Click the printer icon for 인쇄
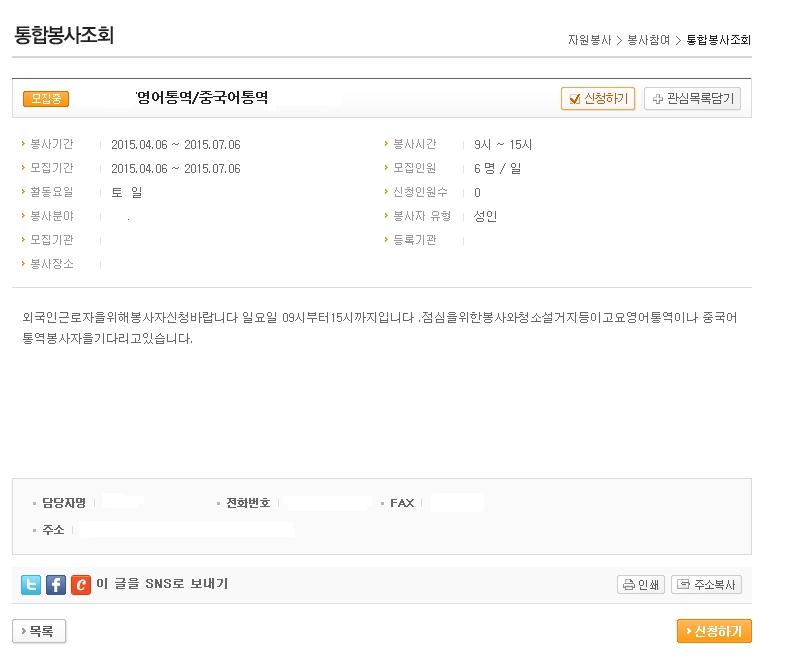This screenshot has width=788, height=660. (x=629, y=585)
